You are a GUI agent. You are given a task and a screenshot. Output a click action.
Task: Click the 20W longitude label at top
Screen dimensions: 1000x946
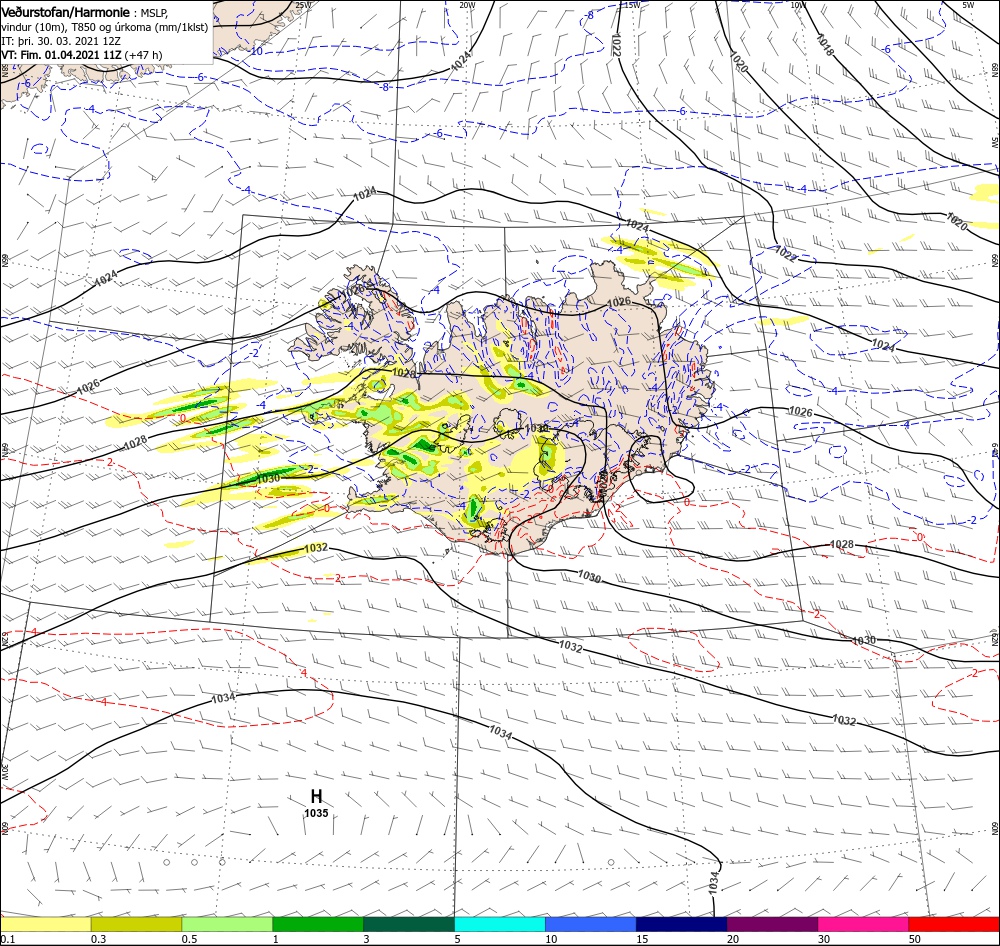[467, 5]
